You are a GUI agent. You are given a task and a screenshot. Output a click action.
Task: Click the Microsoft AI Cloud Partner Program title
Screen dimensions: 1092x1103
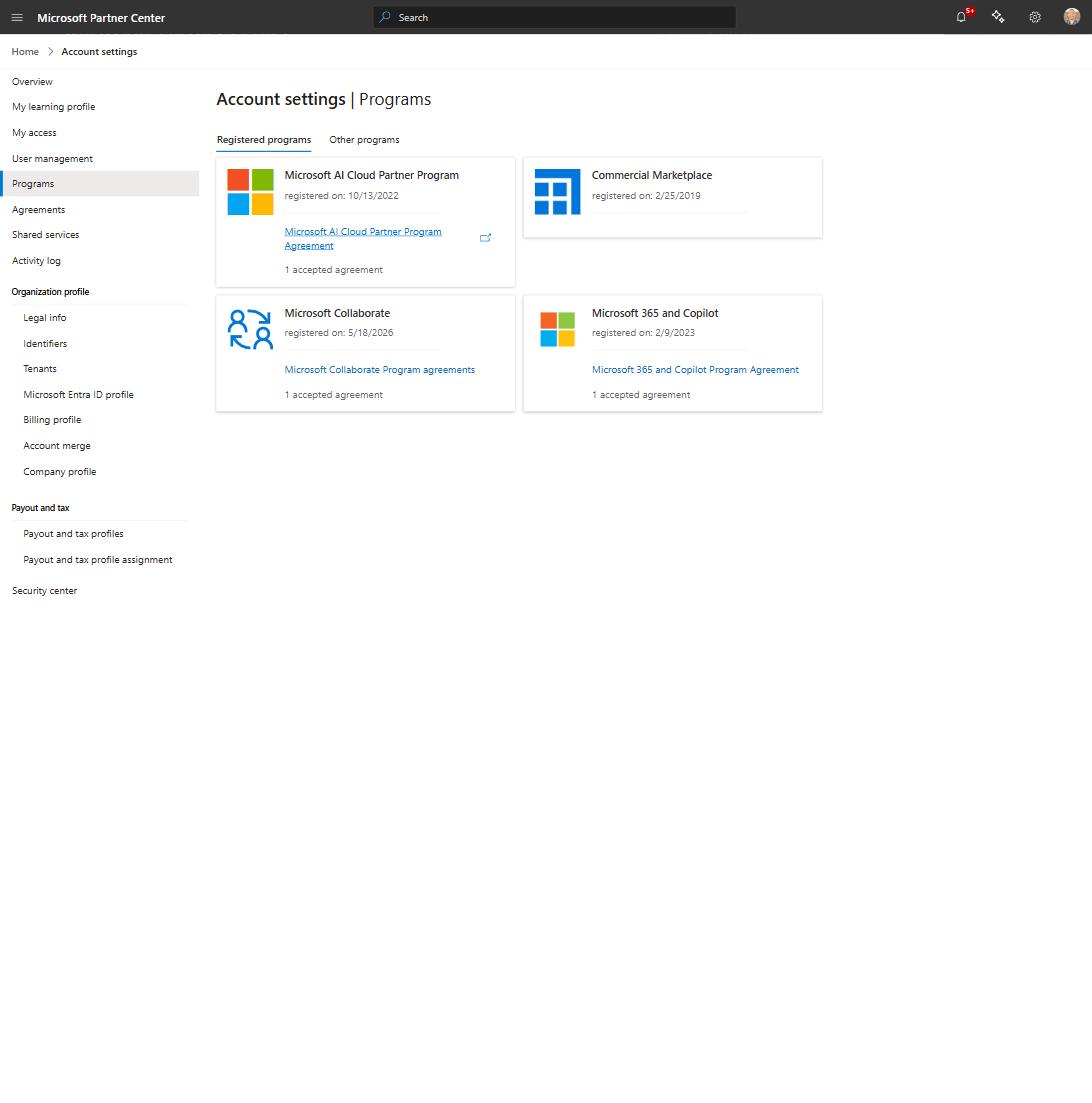[x=372, y=175]
